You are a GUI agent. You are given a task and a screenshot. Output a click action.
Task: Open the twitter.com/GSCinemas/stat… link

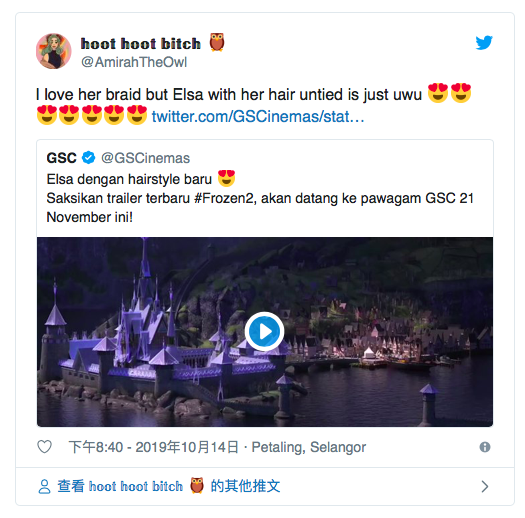[x=258, y=117]
